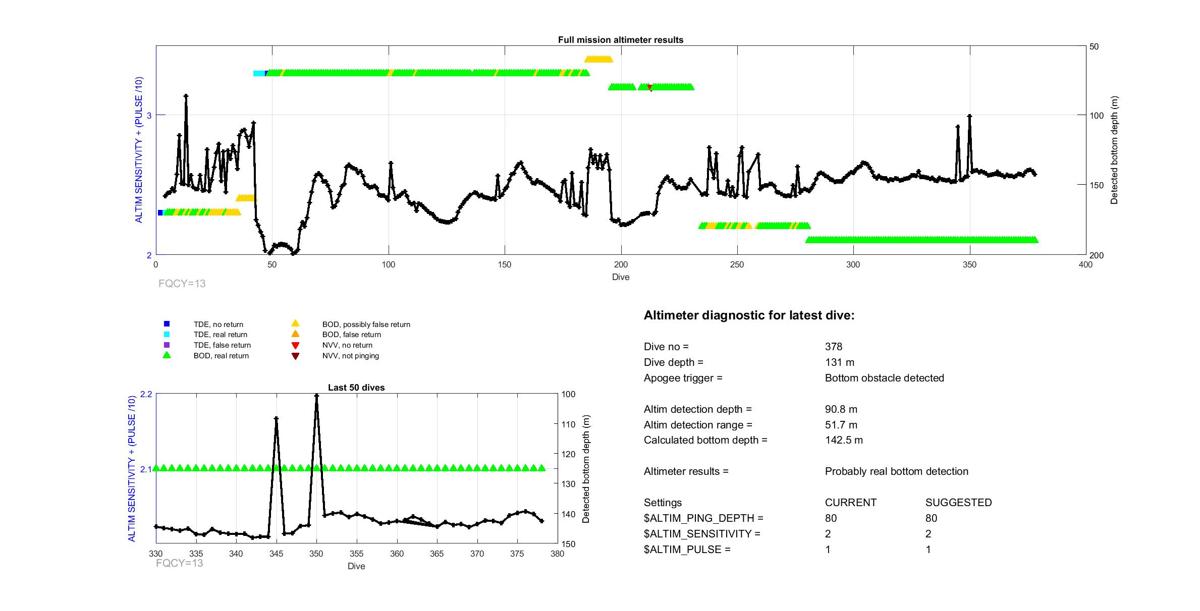Click the red triangle NVV no return legend marker
The width and height of the screenshot is (1200, 611).
296,345
